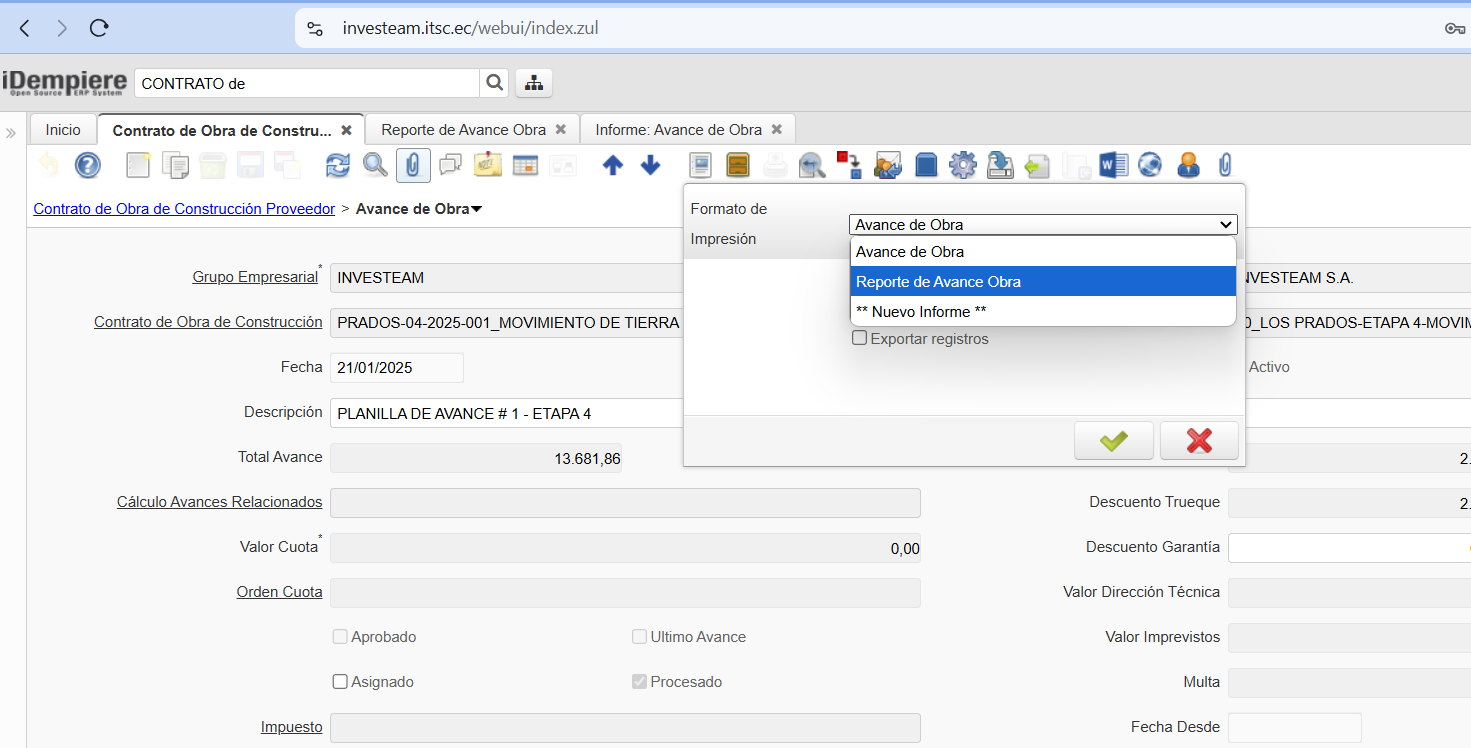The width and height of the screenshot is (1471, 748).
Task: Click the Descripción input field
Action: (x=506, y=413)
